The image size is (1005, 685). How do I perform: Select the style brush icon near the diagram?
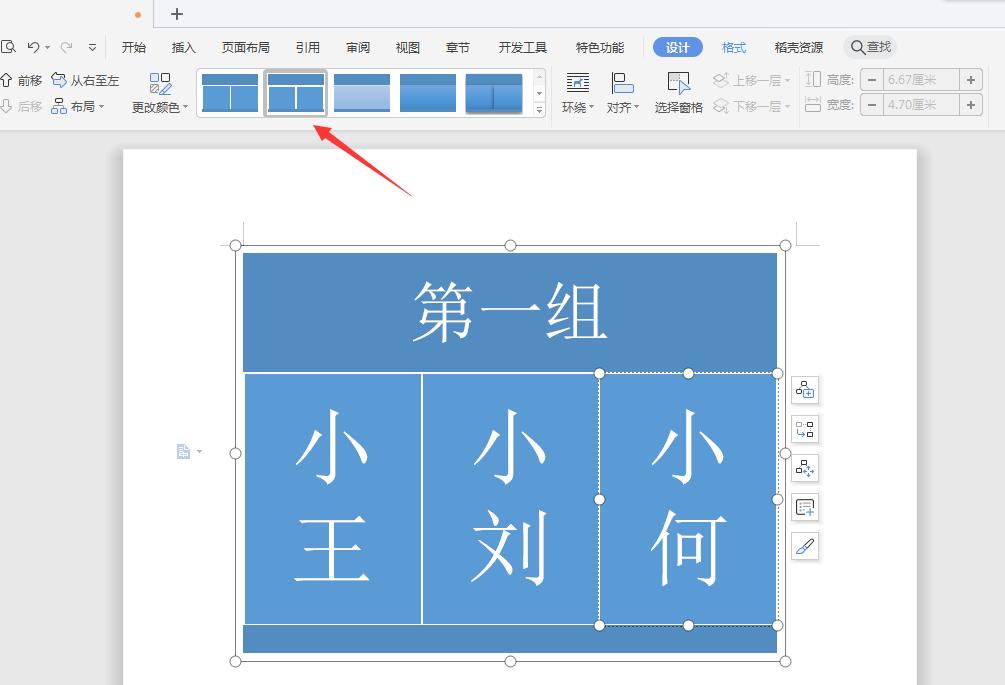(x=805, y=547)
